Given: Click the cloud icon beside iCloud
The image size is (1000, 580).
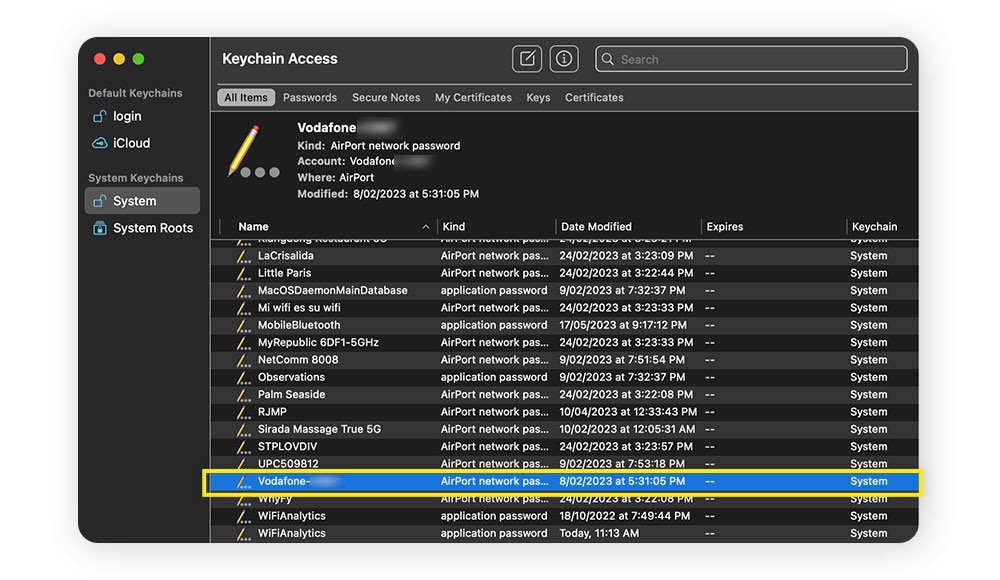Looking at the screenshot, I should [x=99, y=143].
